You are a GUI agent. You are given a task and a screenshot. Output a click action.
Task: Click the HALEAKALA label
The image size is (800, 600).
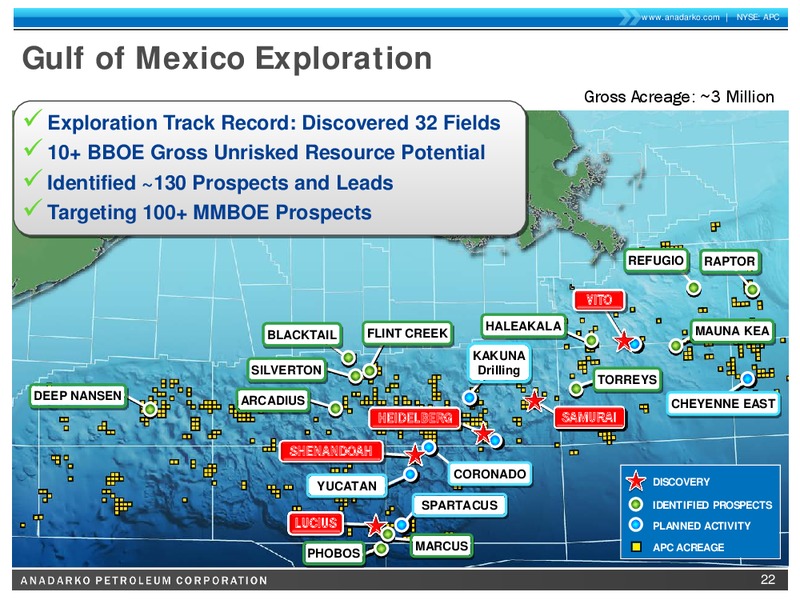point(523,326)
